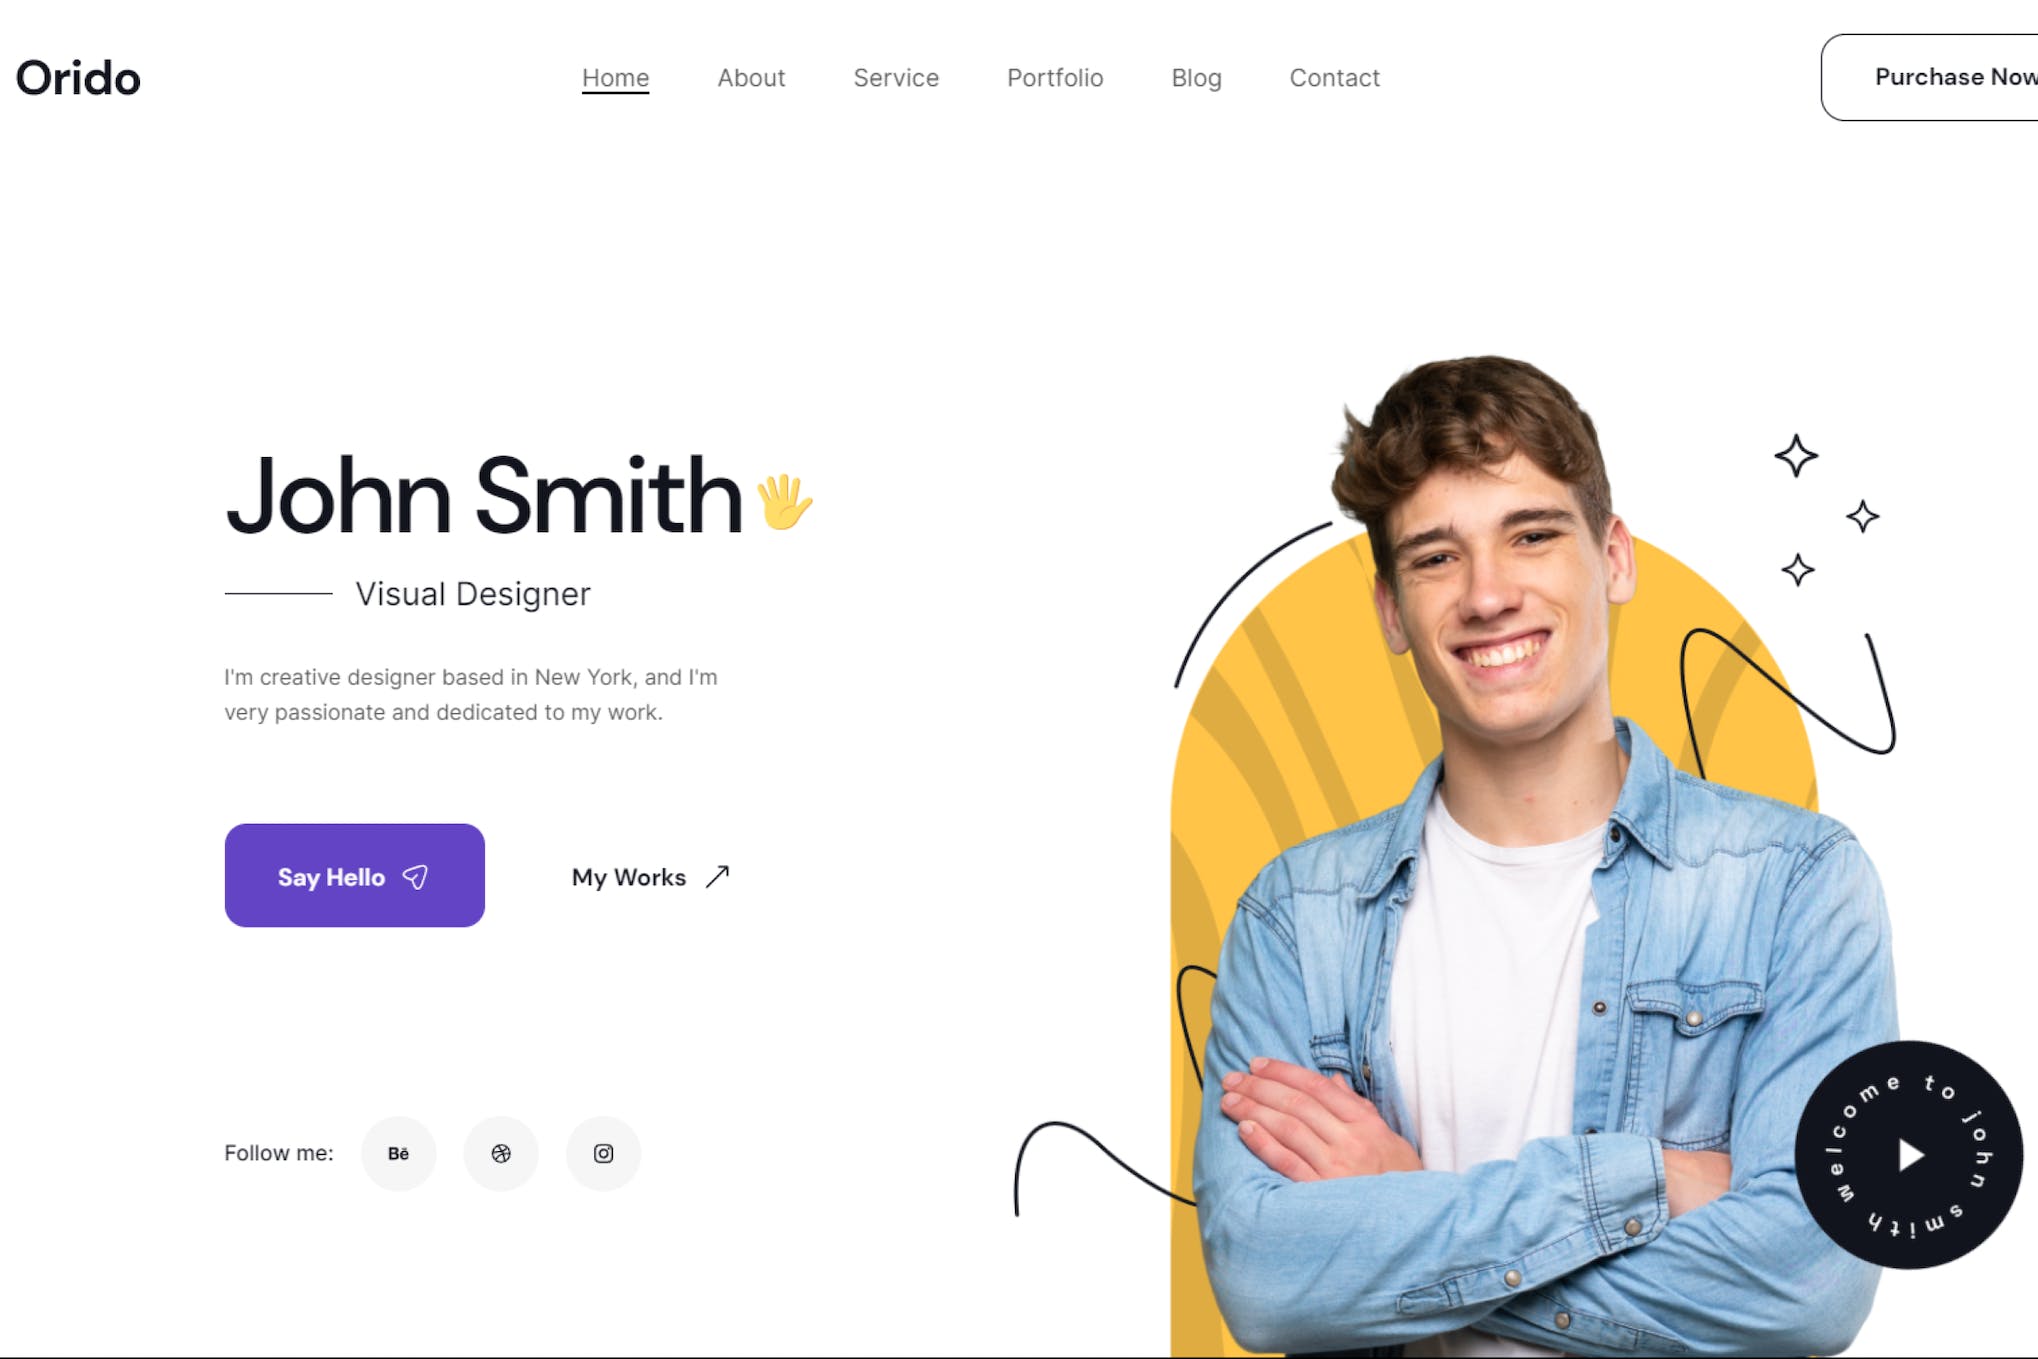Click the Home navigation tab

[616, 77]
